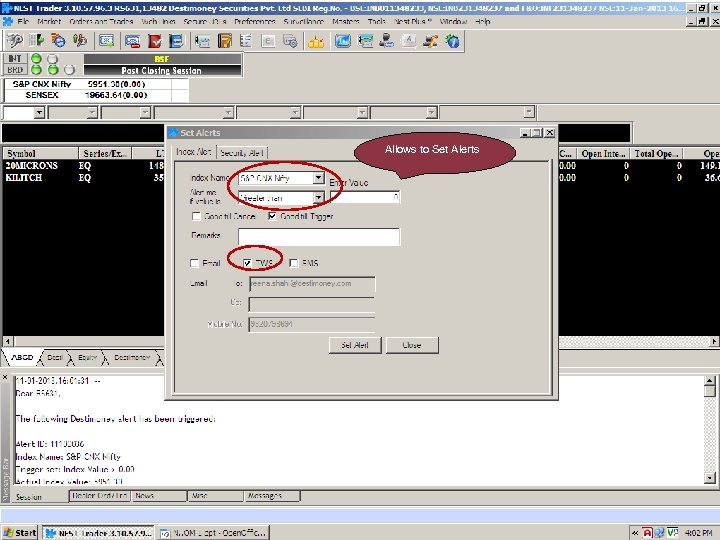Click the globe info toolbar icon

coord(452,41)
